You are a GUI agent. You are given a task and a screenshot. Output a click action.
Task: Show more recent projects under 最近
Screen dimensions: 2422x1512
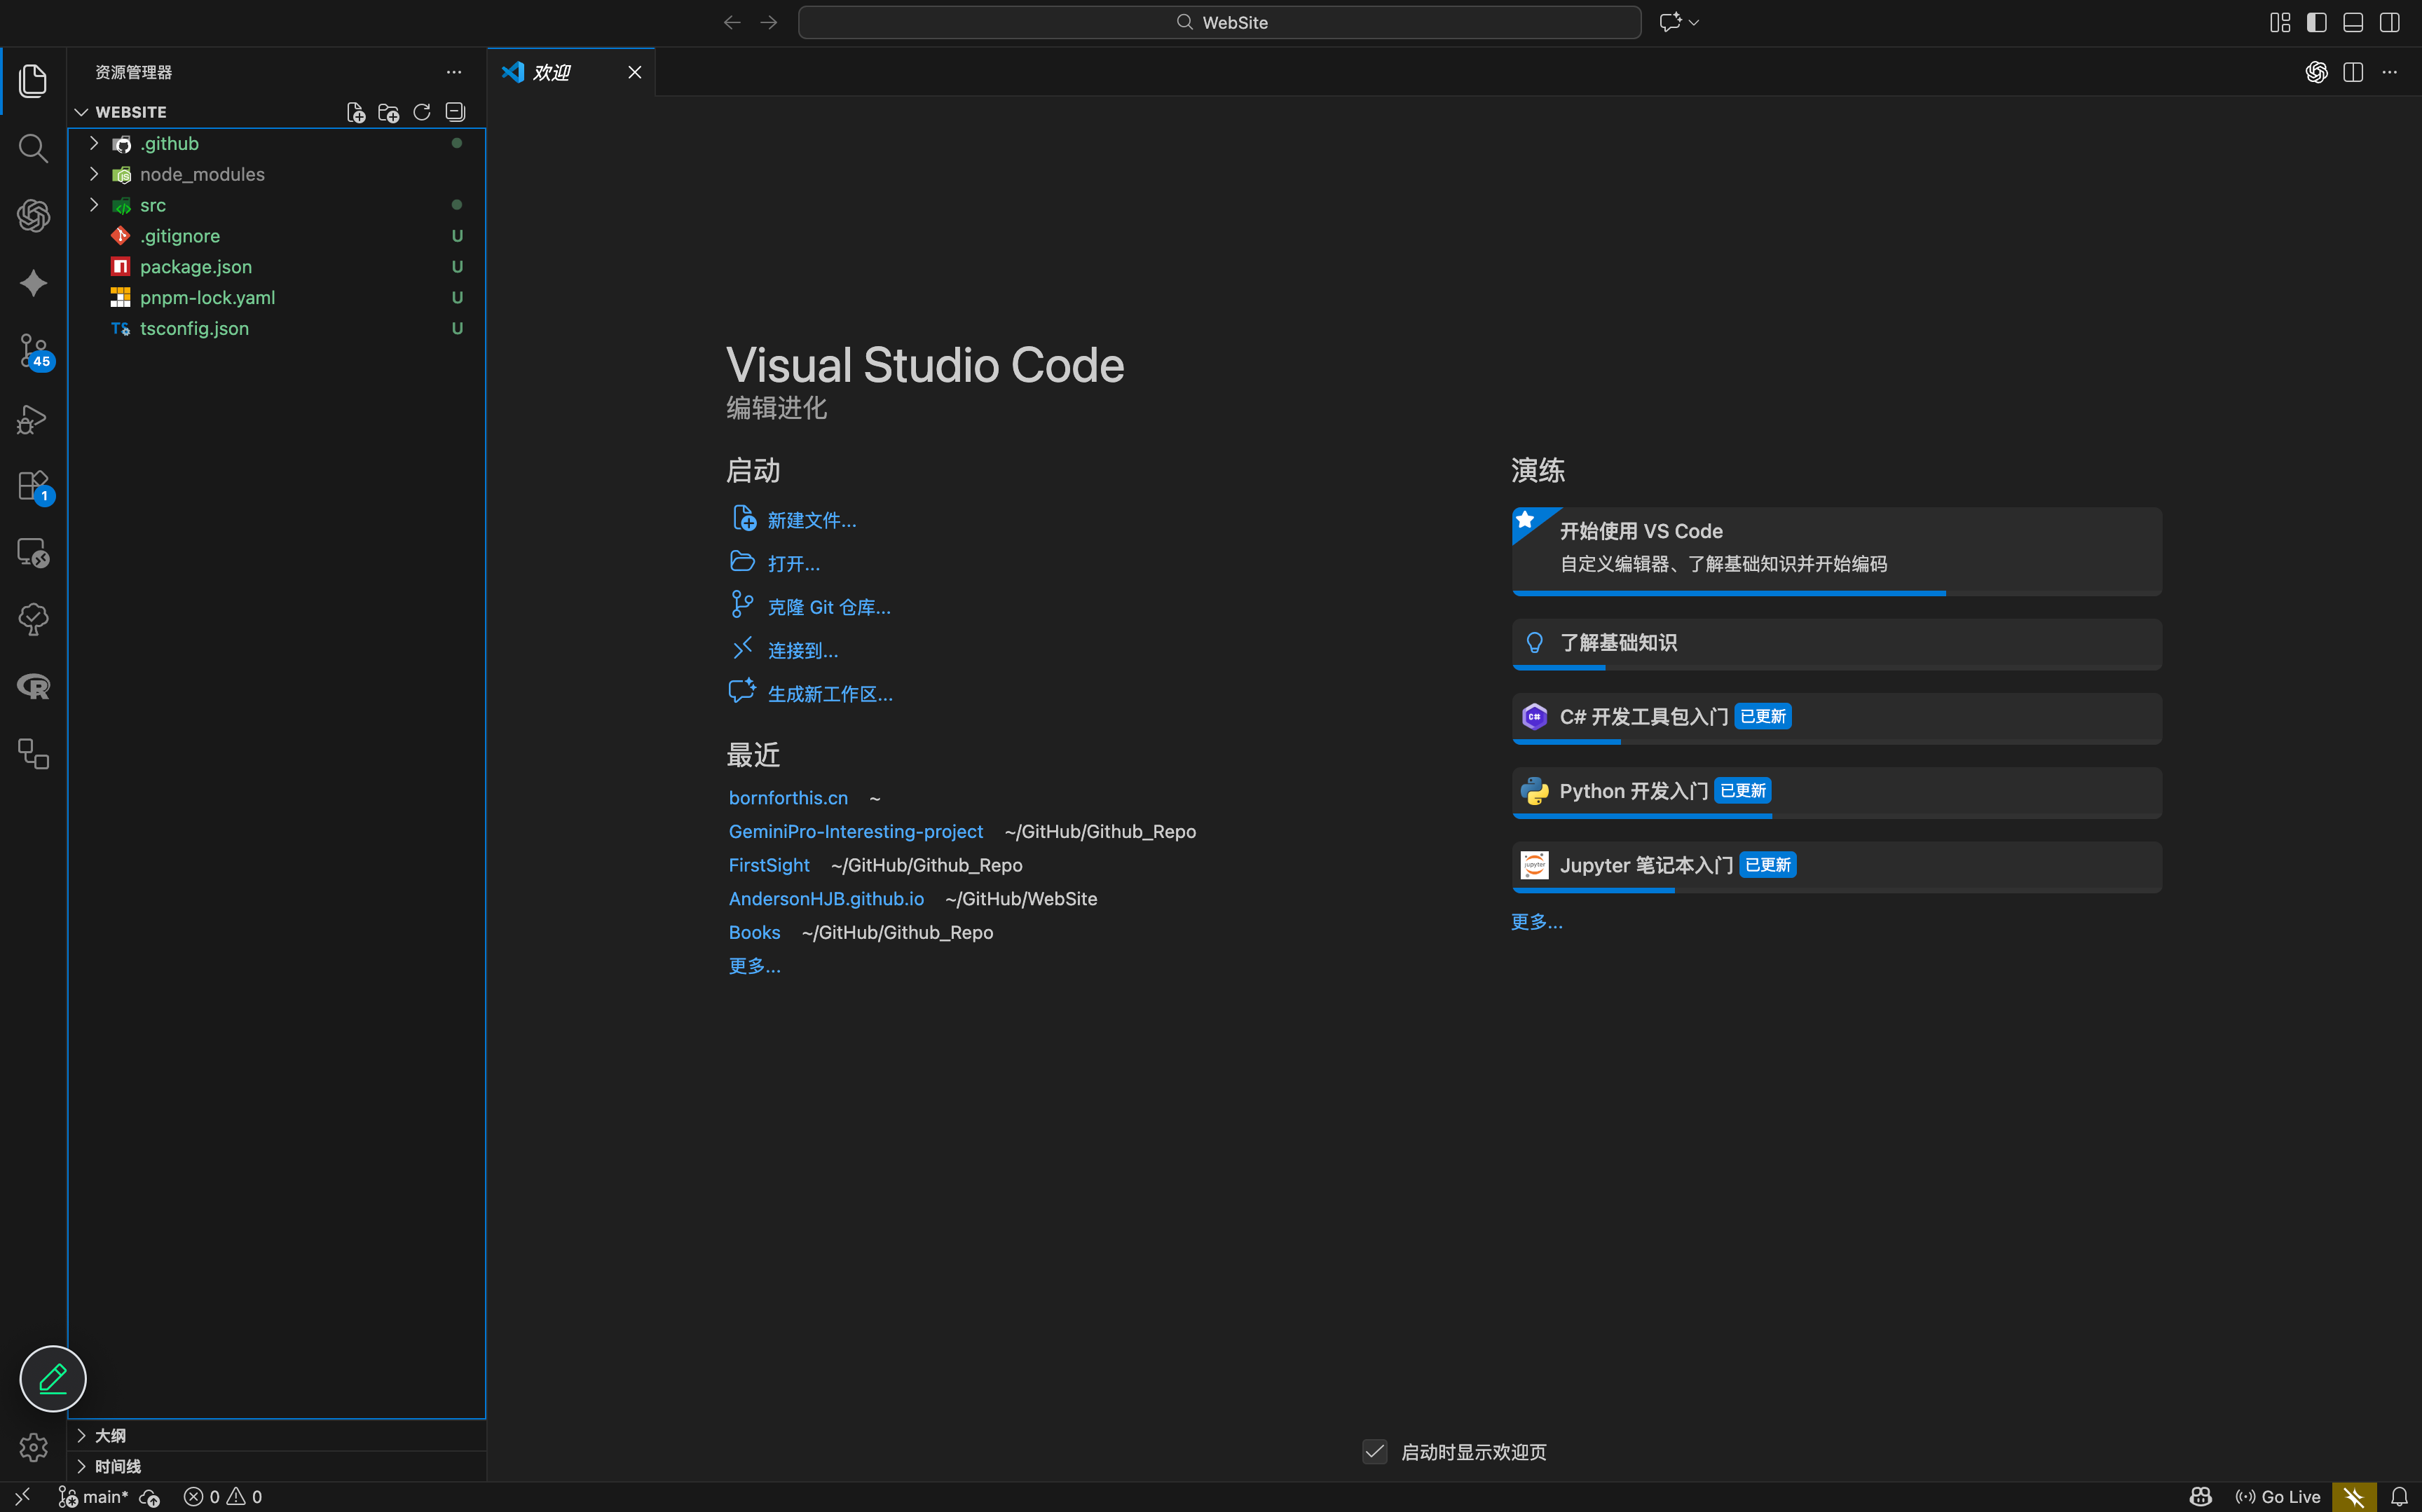pos(755,966)
